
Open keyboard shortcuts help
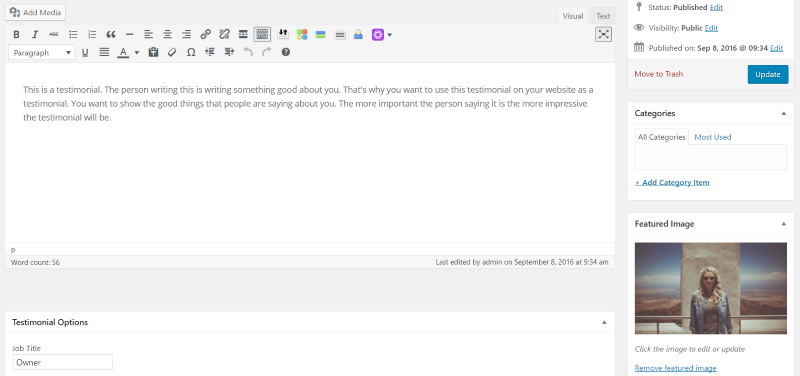(x=286, y=52)
